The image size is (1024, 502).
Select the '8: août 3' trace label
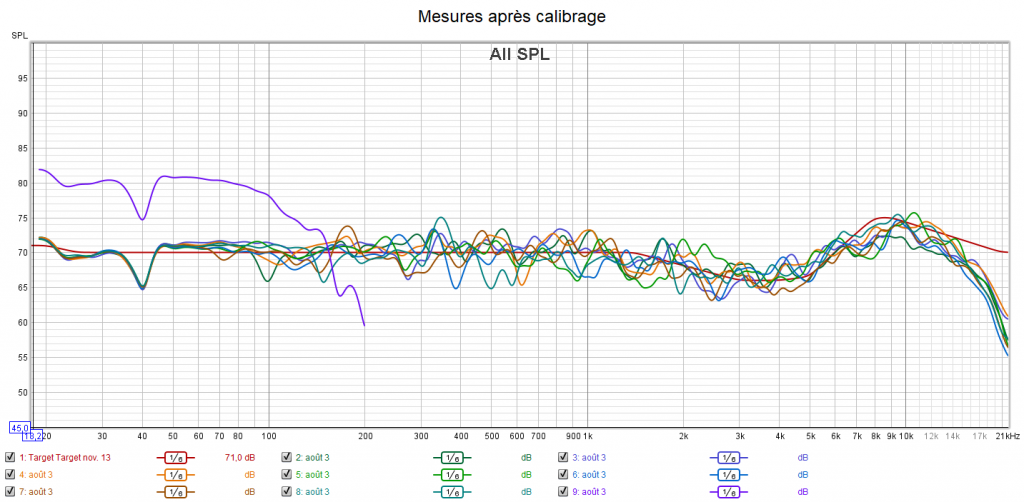(312, 492)
